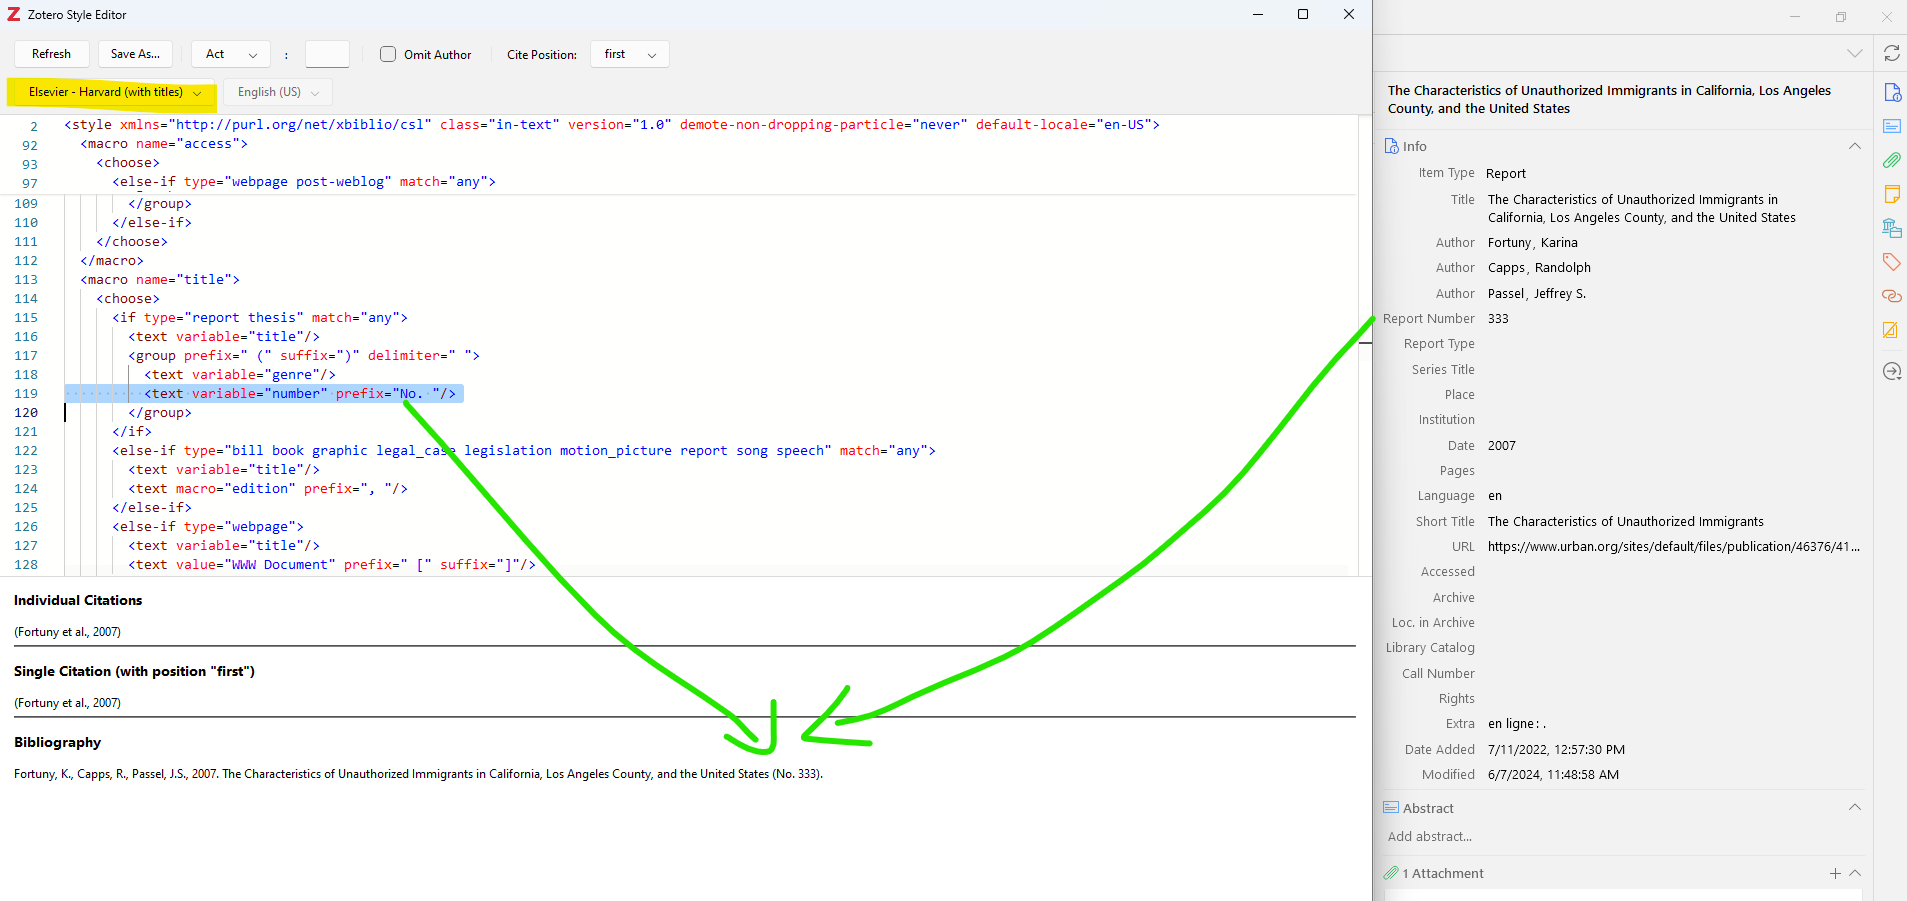Click line 128 'WWW Document' value text
Image resolution: width=1907 pixels, height=901 pixels.
coord(332,565)
